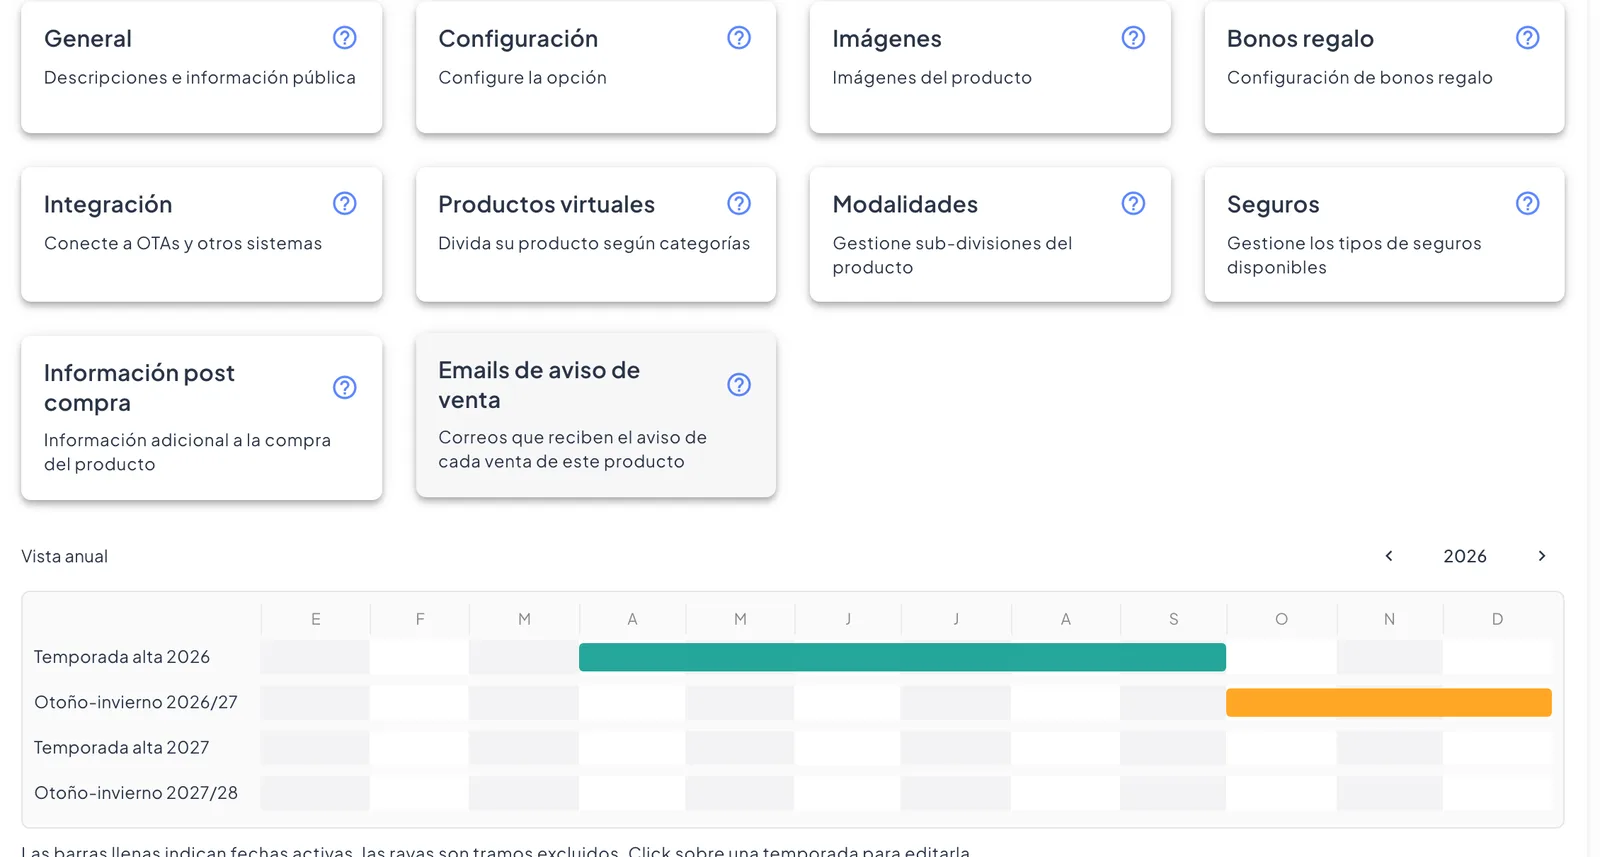Open help icon on Seguros card
Viewport: 1600px width, 857px height.
[x=1527, y=204]
